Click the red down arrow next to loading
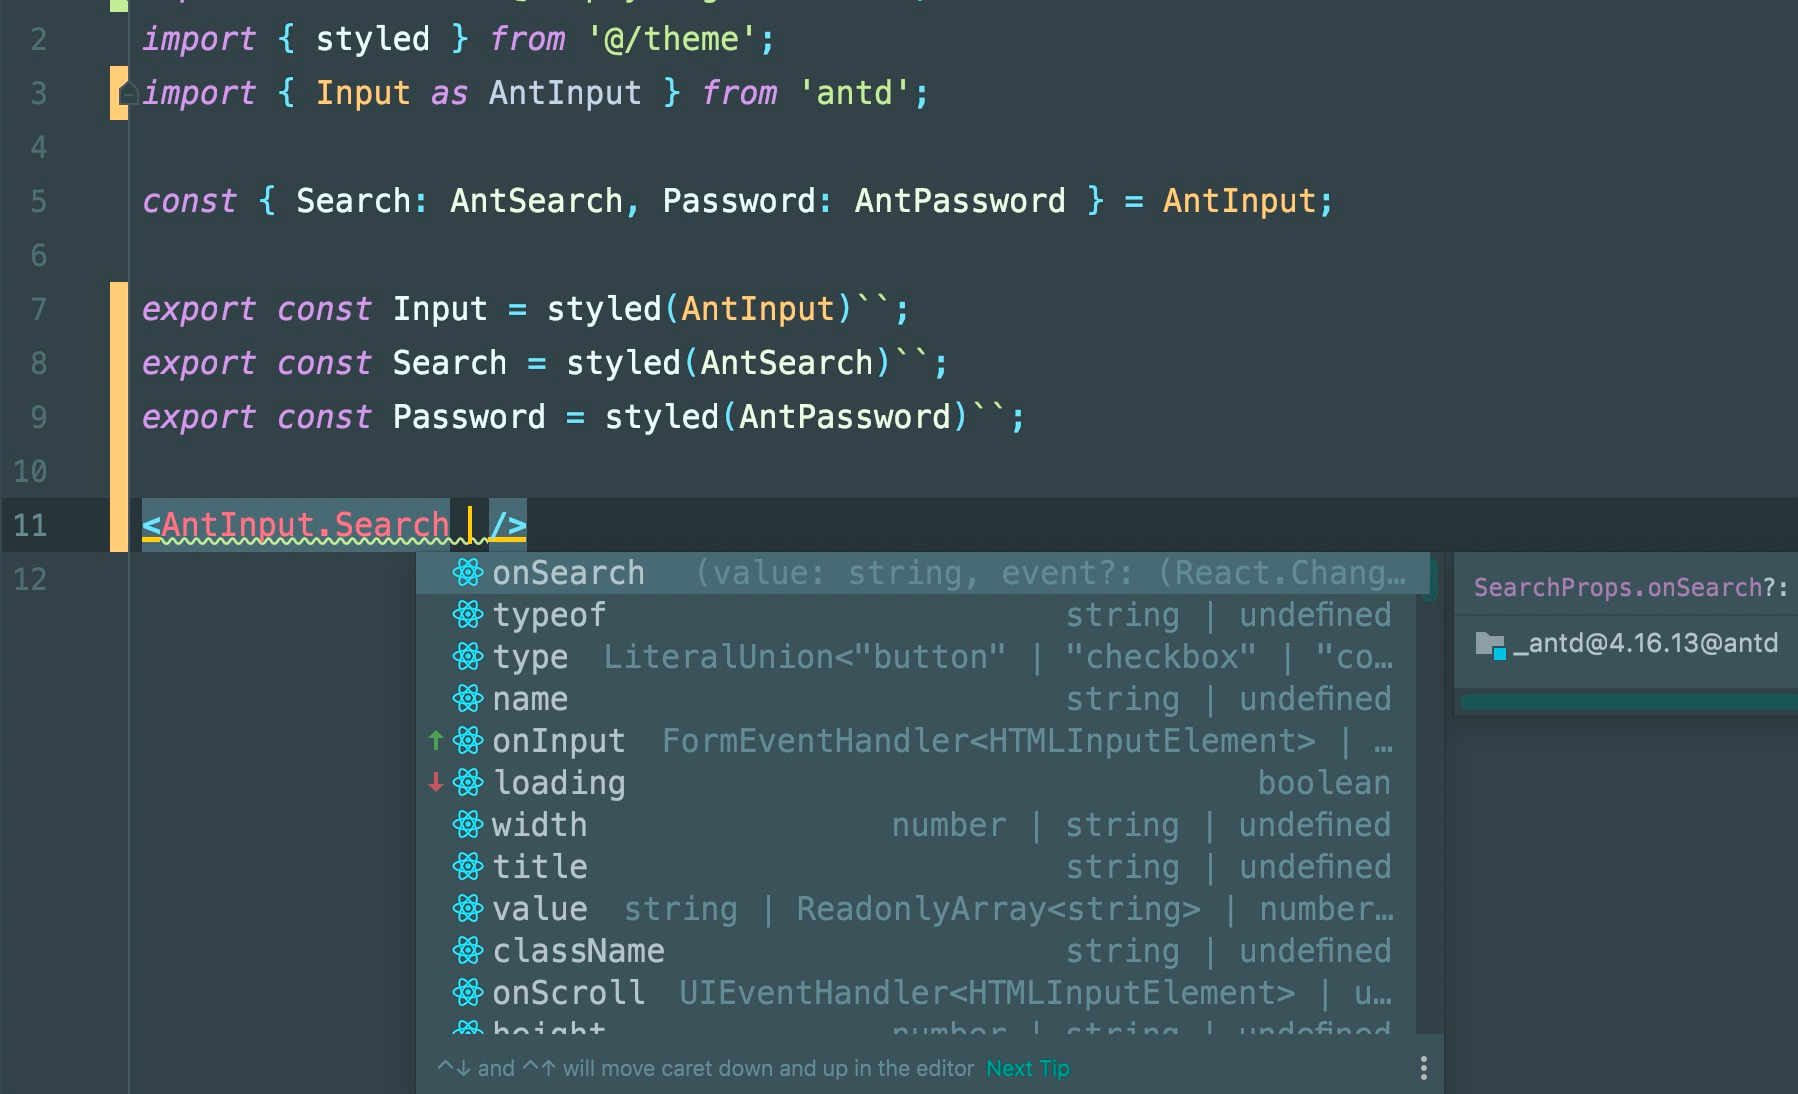 (435, 783)
